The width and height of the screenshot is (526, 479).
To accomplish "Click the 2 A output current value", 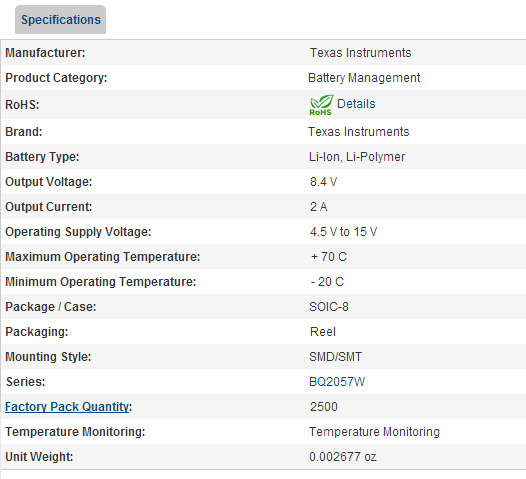I will [318, 207].
